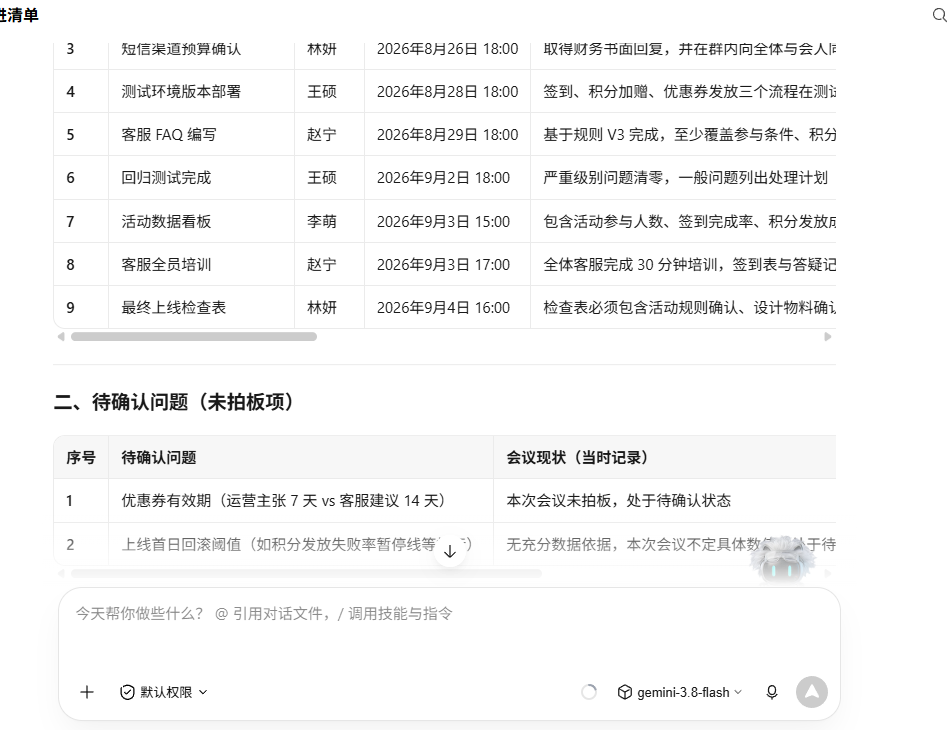Click the first table's scrollbar right arrow
This screenshot has width=947, height=730.
(828, 337)
